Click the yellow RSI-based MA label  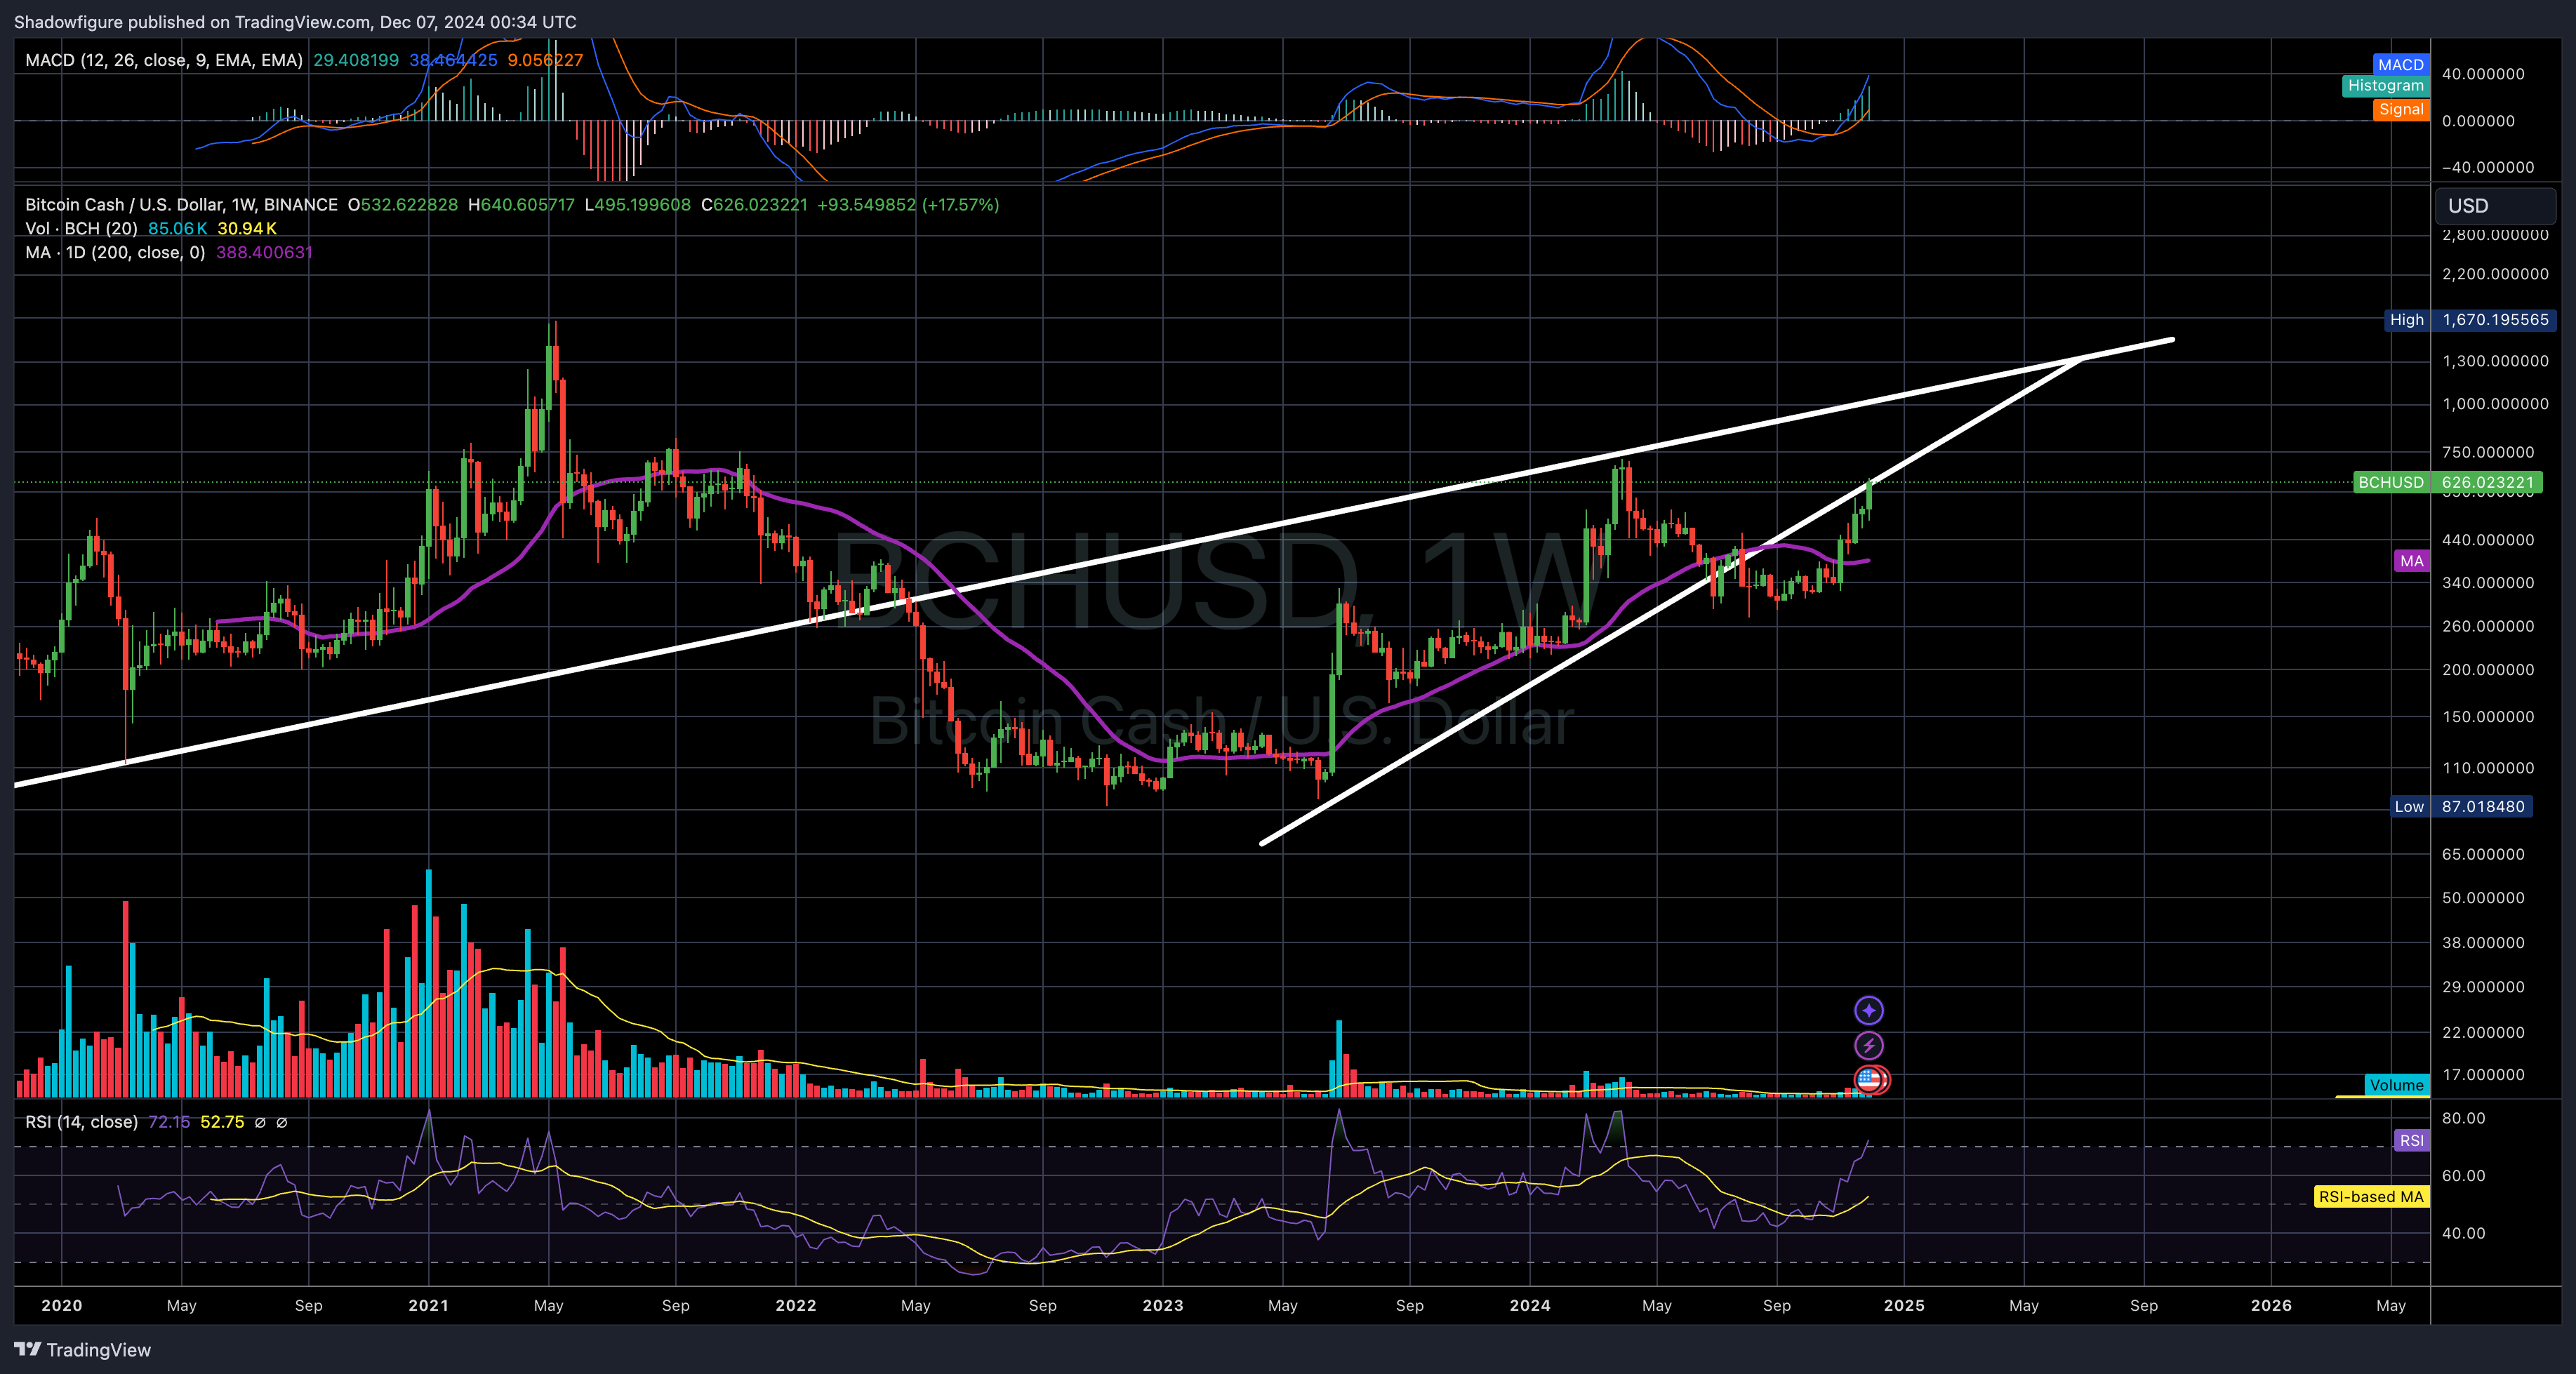coord(2371,1197)
